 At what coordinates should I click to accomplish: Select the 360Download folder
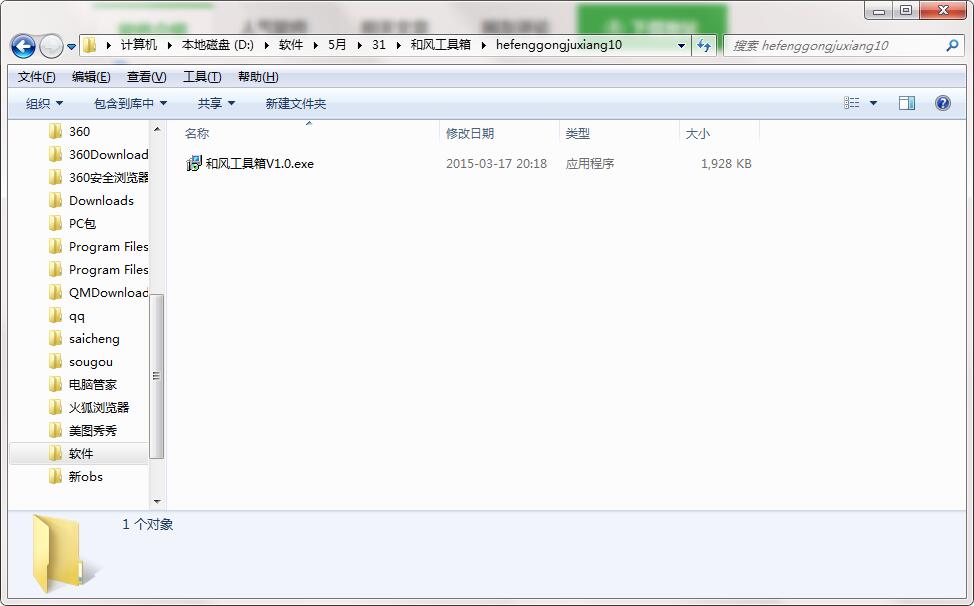(109, 155)
